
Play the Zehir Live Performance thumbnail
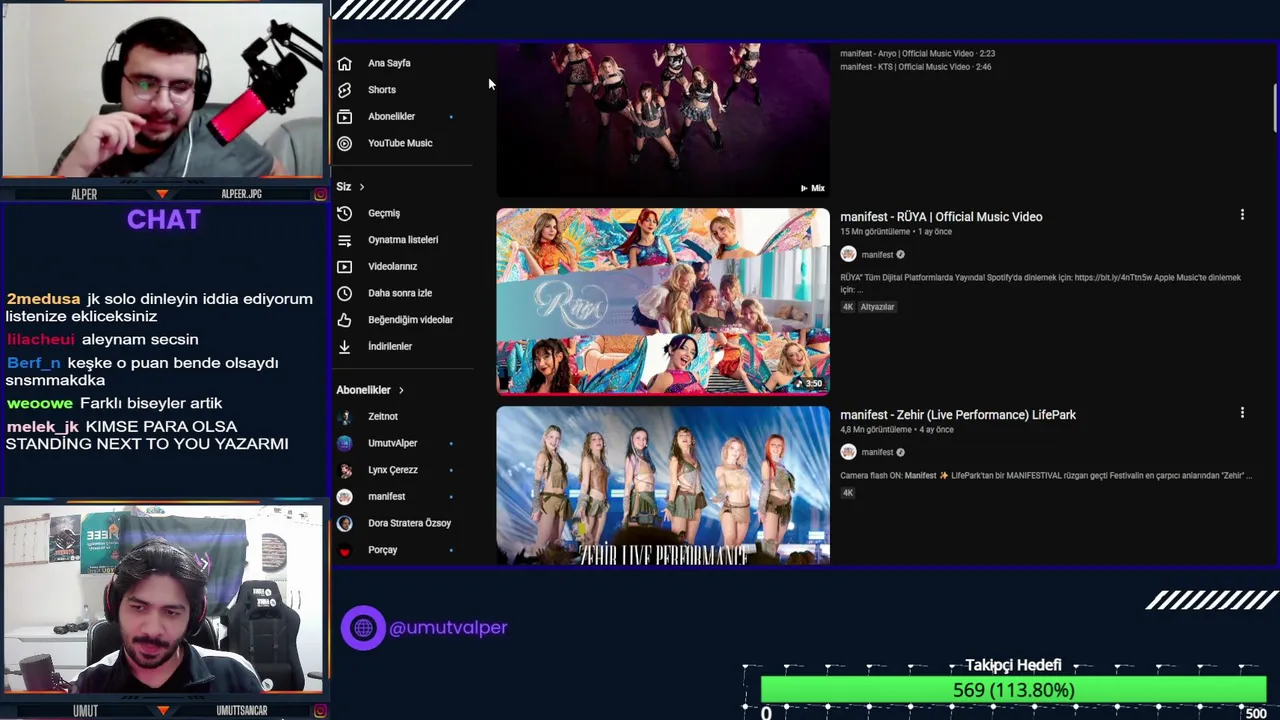[663, 485]
